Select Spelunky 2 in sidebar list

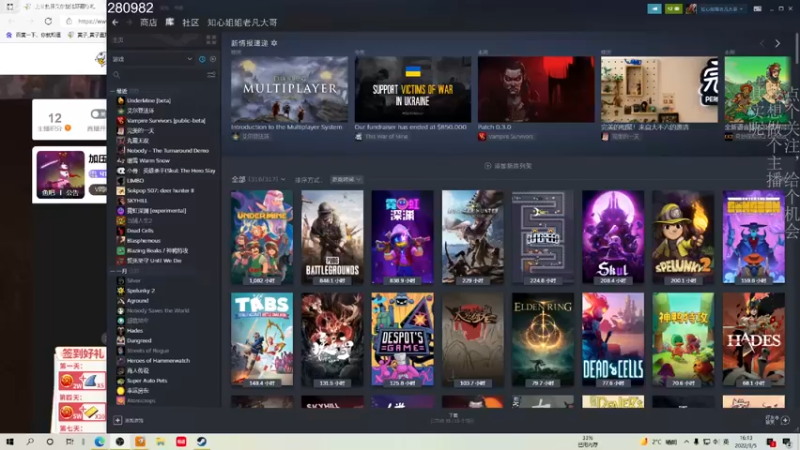140,291
